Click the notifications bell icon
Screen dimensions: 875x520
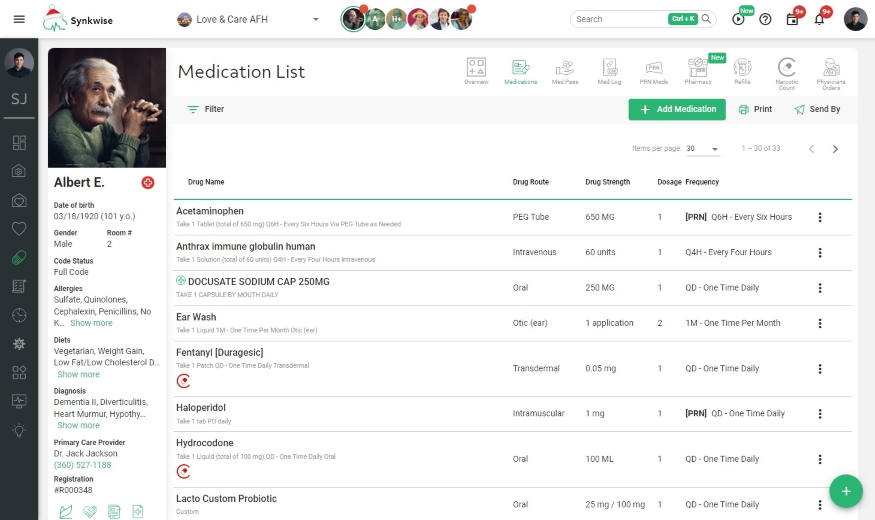(x=819, y=19)
